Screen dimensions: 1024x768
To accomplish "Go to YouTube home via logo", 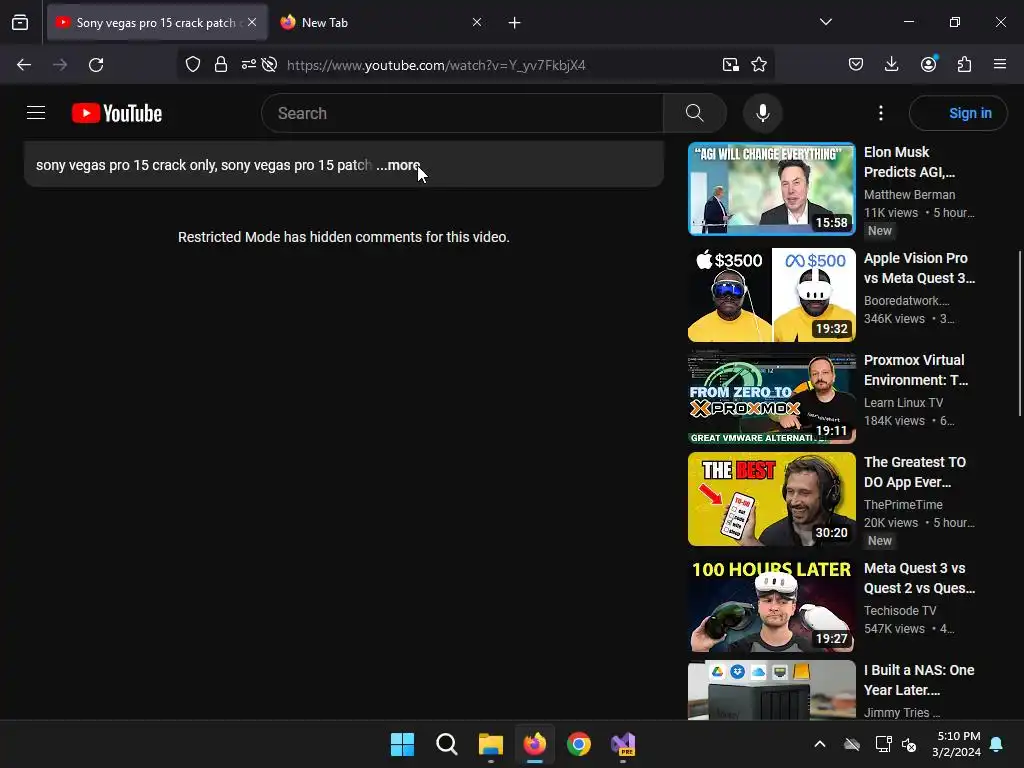I will click(x=117, y=113).
